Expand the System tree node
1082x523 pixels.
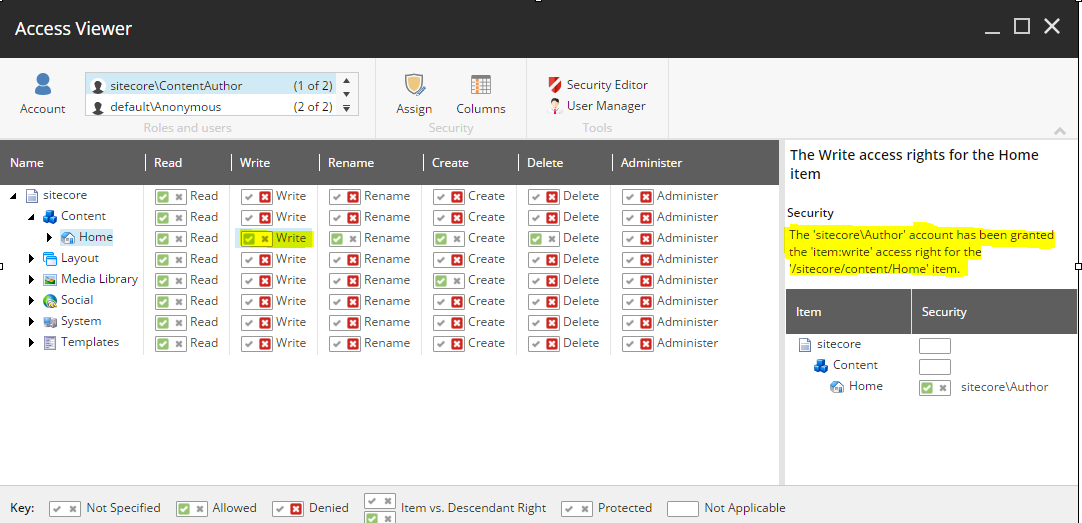32,322
